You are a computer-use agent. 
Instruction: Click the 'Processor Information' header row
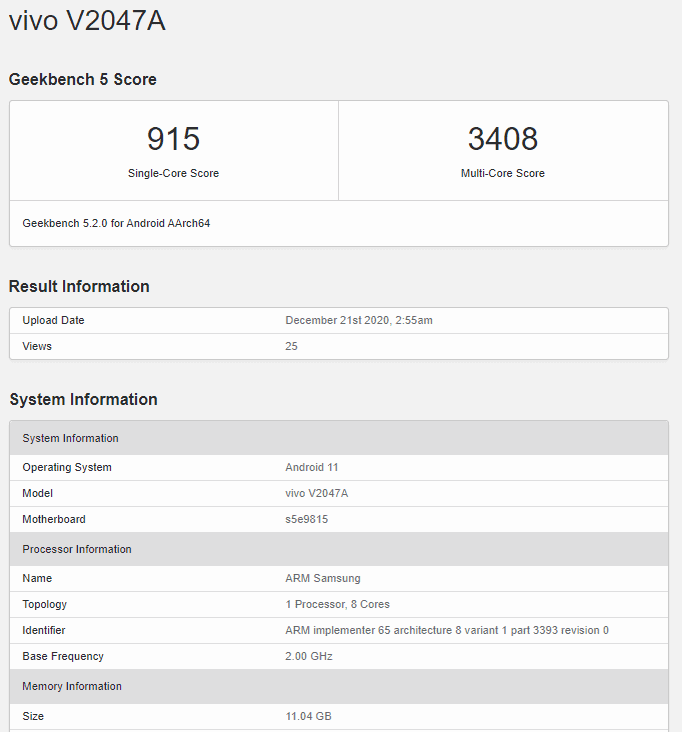[x=339, y=549]
